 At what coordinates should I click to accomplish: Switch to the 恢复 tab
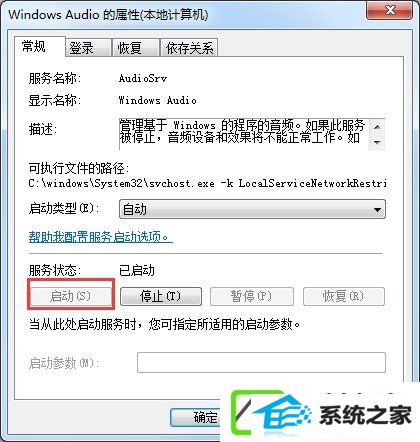click(x=135, y=48)
